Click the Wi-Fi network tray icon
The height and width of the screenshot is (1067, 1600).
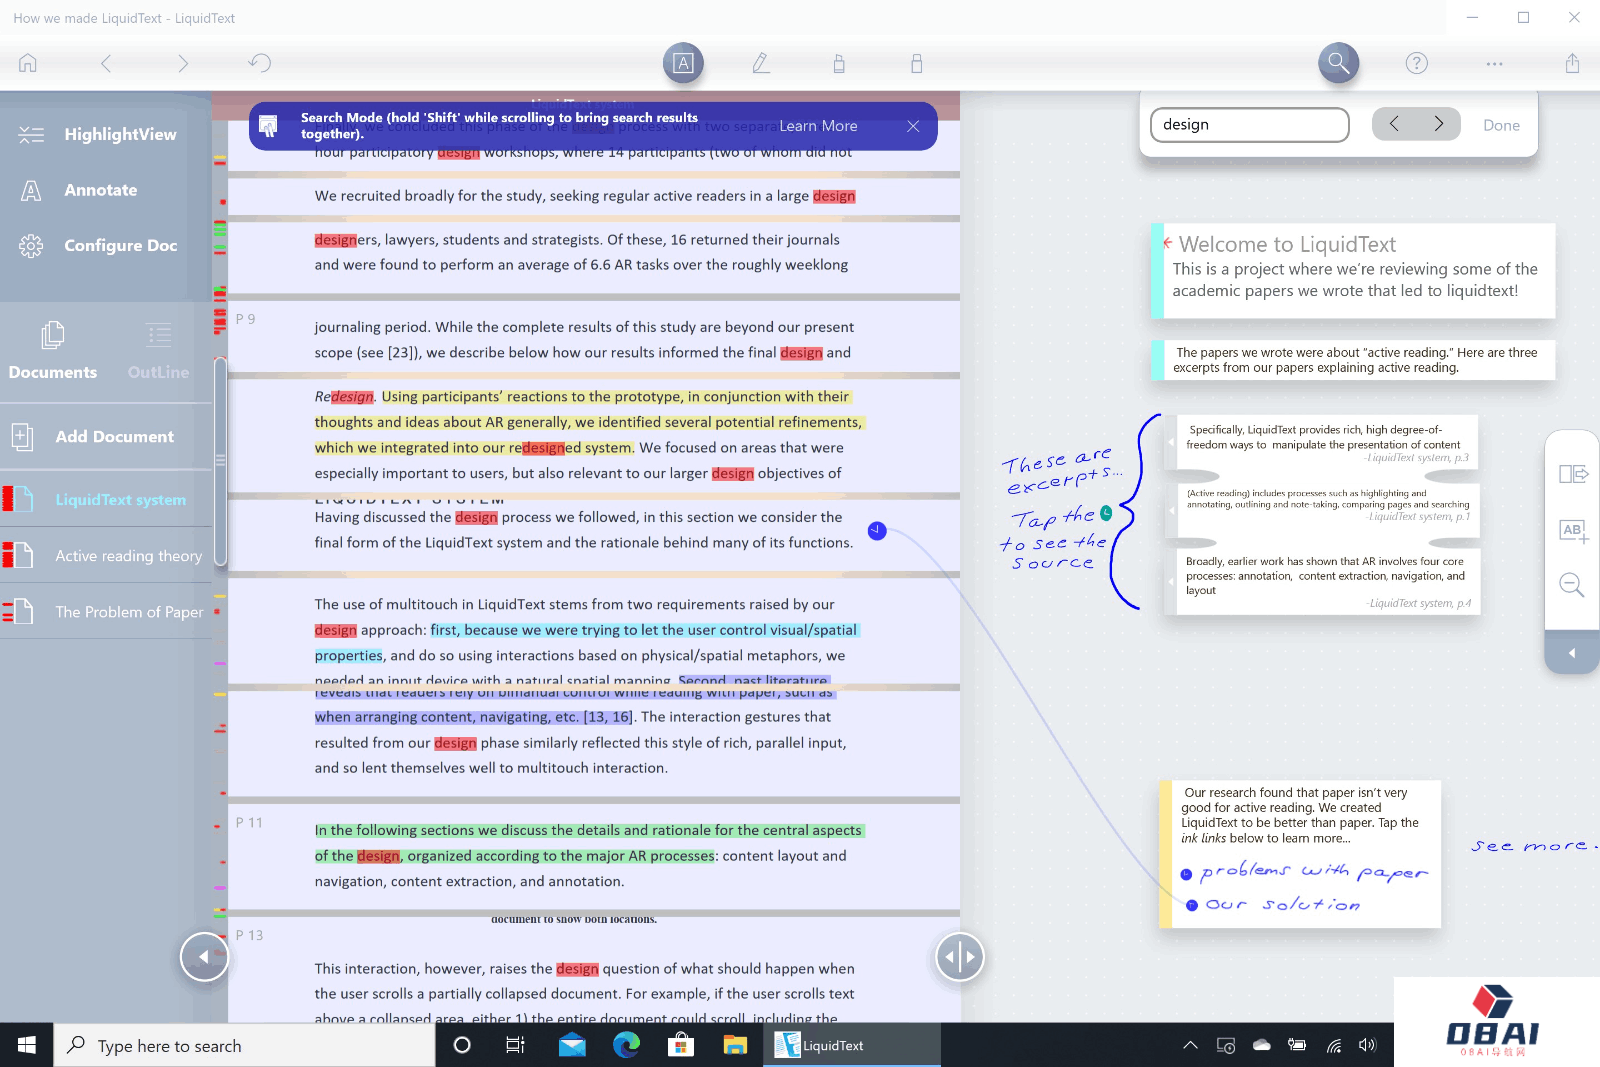coord(1334,1045)
